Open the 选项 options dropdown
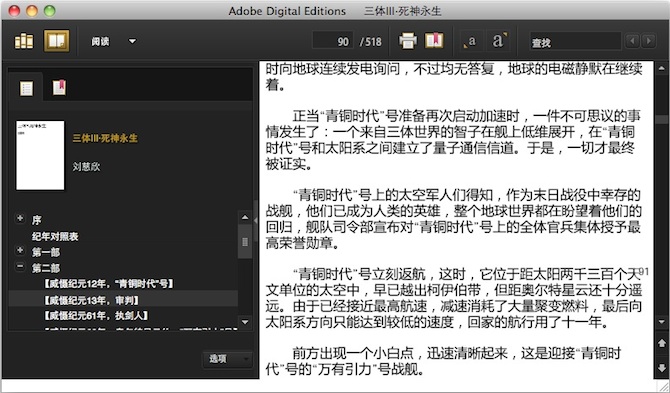Image resolution: width=670 pixels, height=393 pixels. pos(227,359)
